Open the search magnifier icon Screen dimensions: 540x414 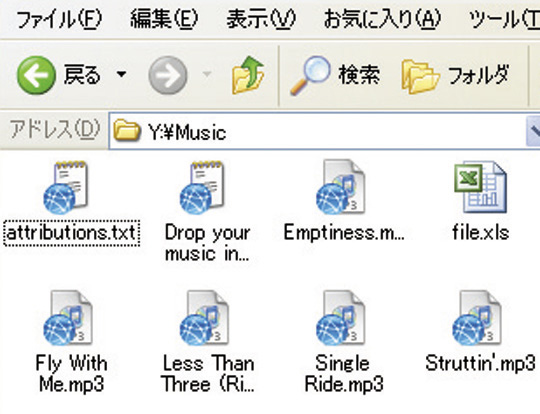click(x=310, y=75)
